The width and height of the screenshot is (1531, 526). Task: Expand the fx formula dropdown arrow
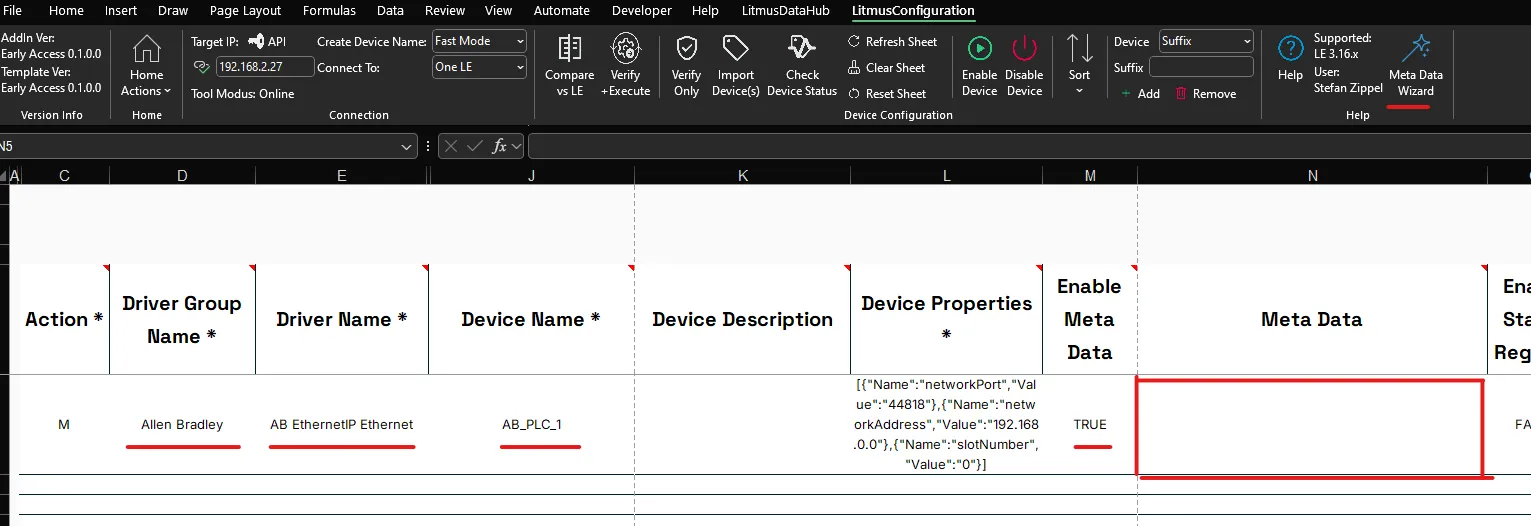click(517, 147)
